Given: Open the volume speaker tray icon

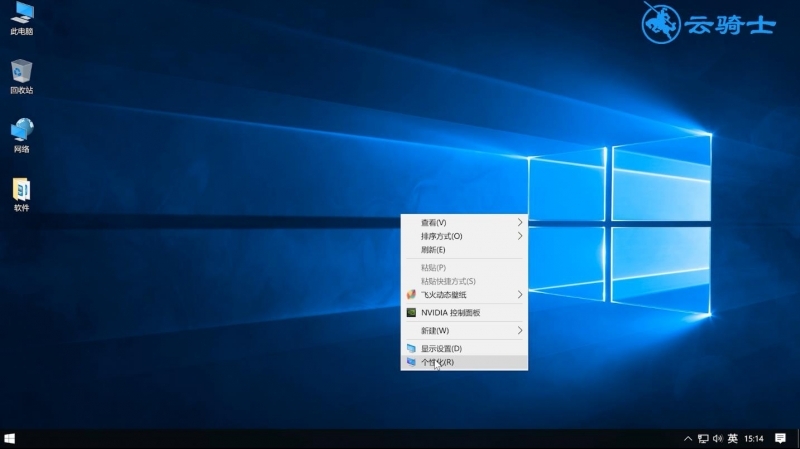Looking at the screenshot, I should pyautogui.click(x=718, y=438).
